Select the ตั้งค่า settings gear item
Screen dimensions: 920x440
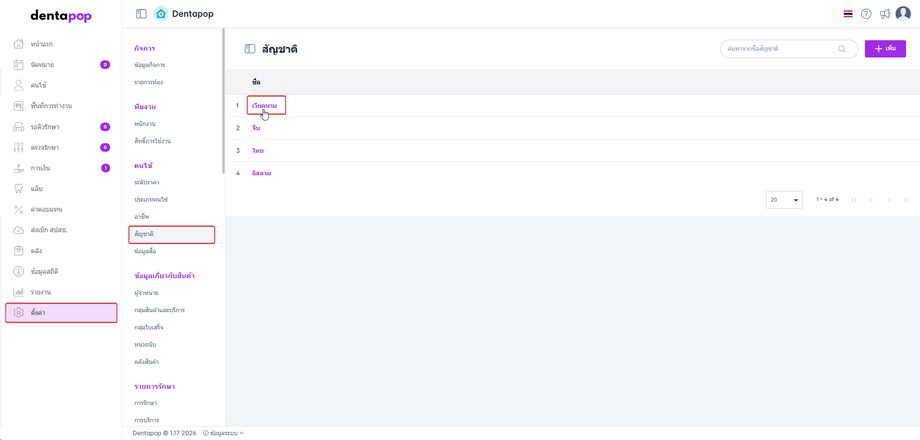pos(61,313)
